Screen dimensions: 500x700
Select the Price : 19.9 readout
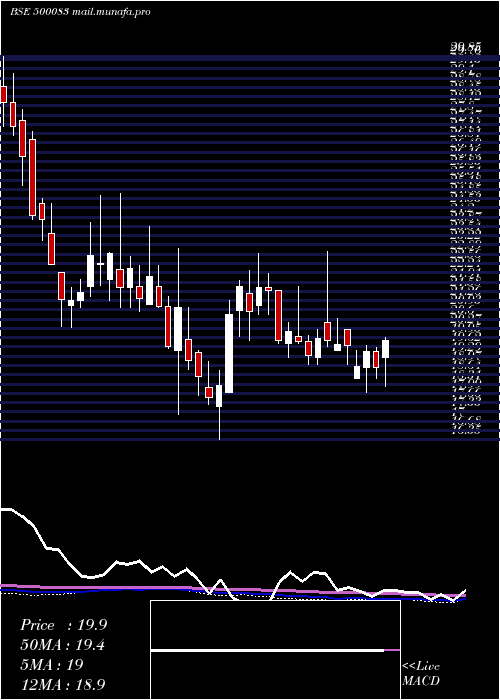[x=63, y=625]
